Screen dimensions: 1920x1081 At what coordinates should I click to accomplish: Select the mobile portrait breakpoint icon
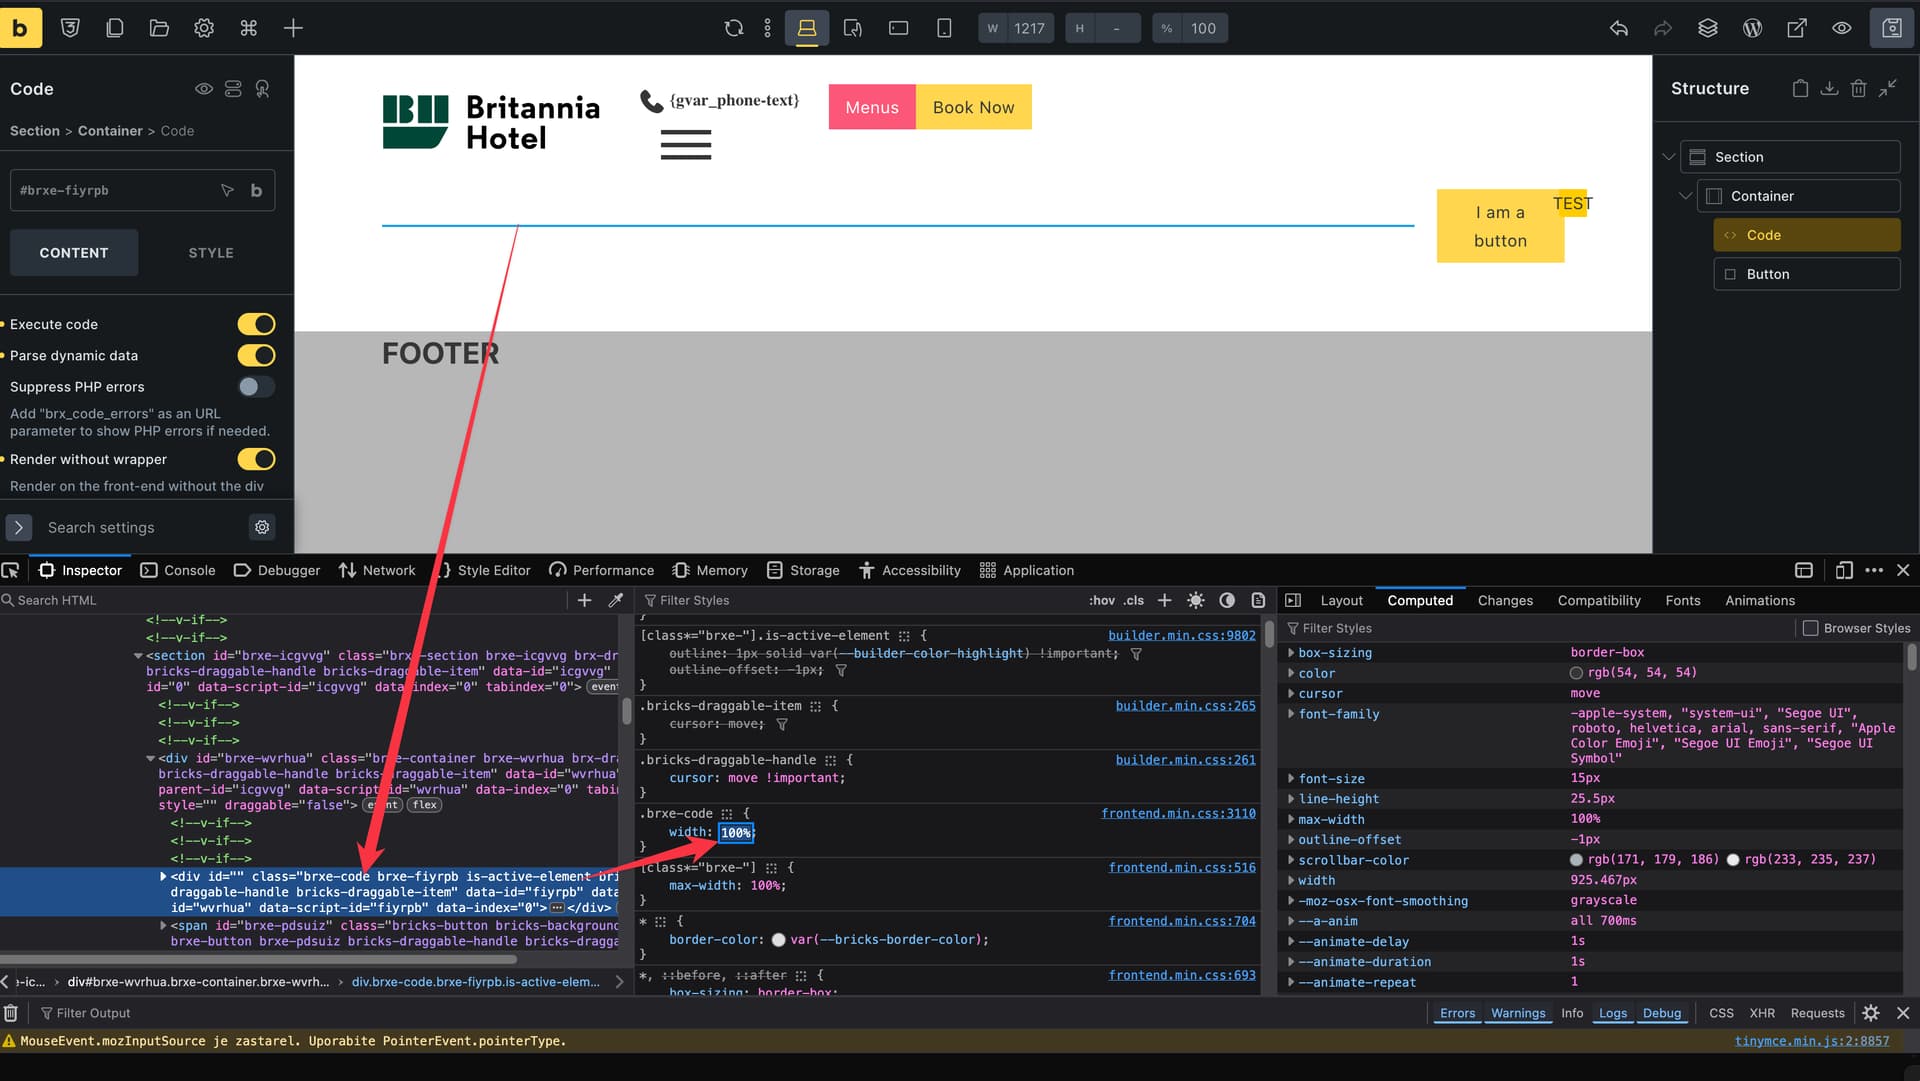coord(944,28)
